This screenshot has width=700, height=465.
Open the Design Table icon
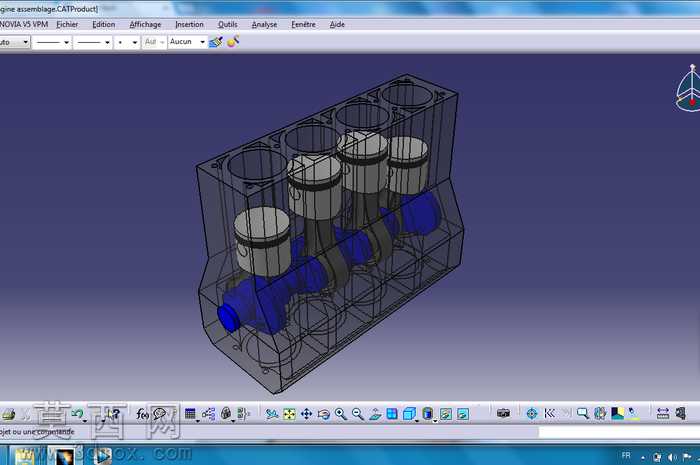tap(190, 414)
